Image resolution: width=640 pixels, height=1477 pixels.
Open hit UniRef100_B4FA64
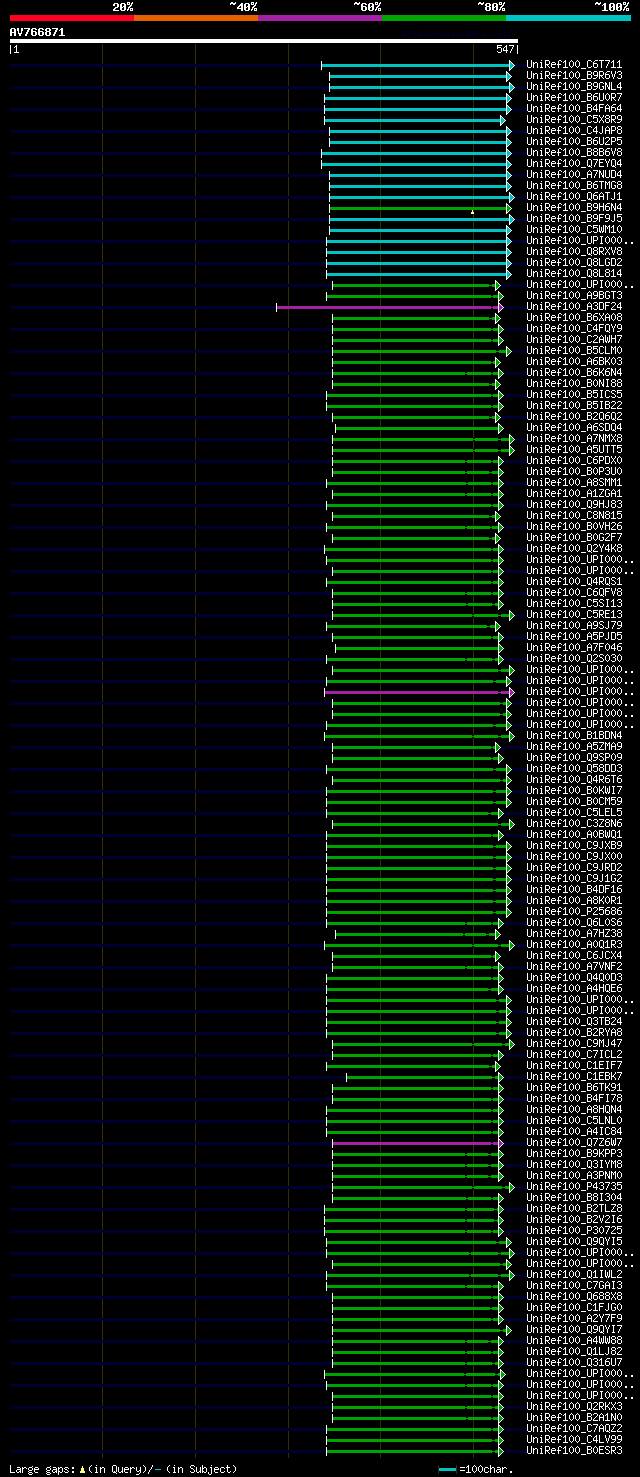click(x=574, y=109)
